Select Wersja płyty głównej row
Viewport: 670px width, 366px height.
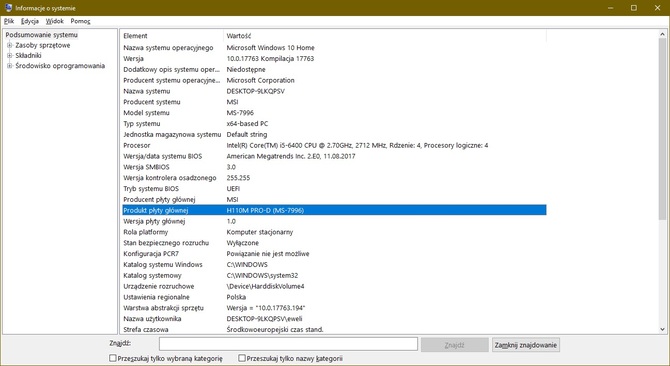point(334,221)
